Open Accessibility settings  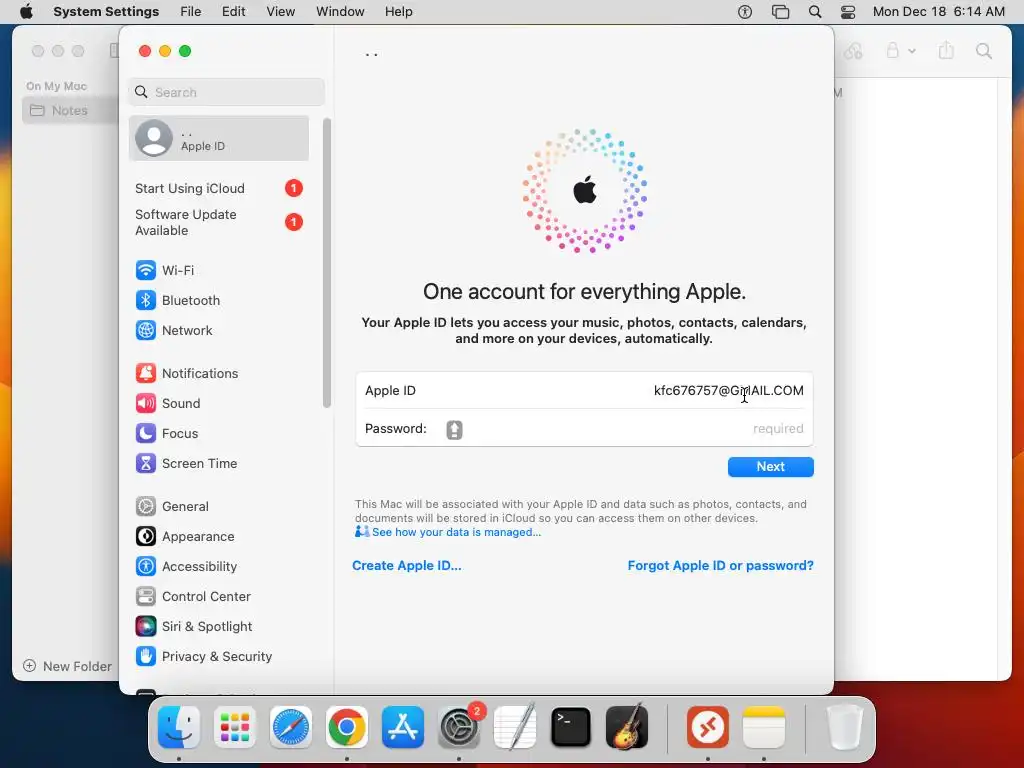(186, 567)
